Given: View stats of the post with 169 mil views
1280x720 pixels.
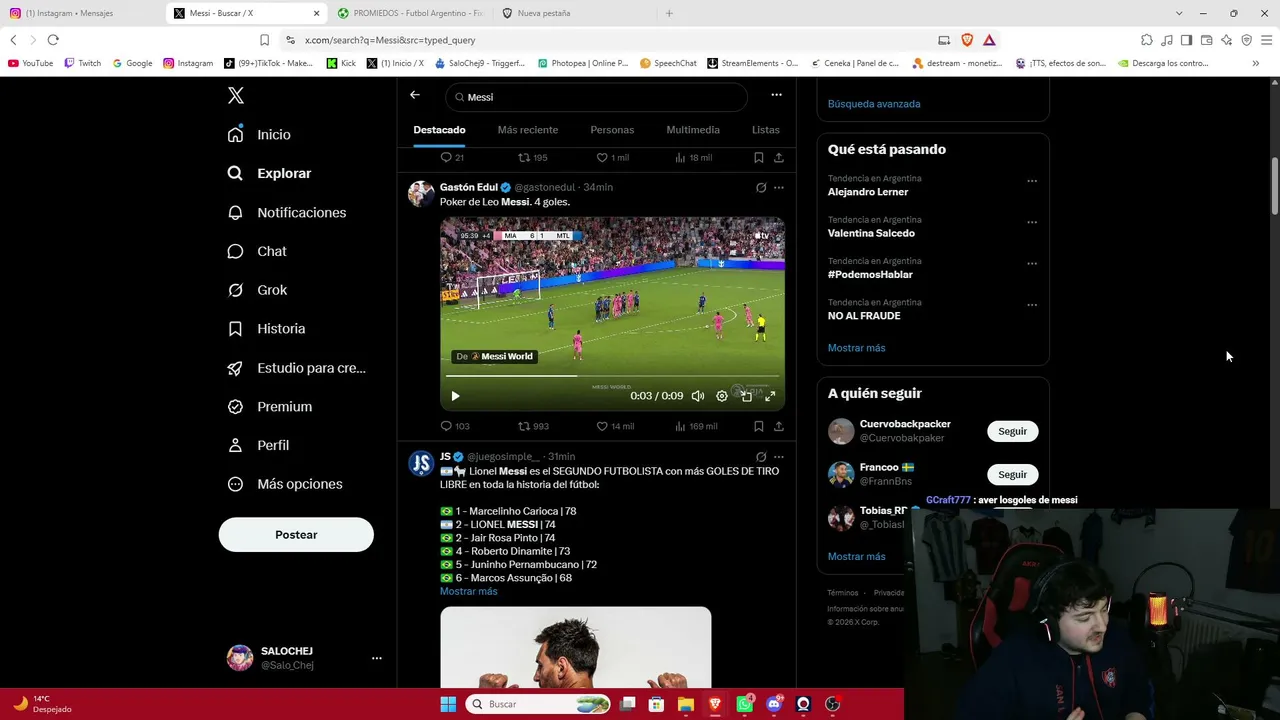Looking at the screenshot, I should [x=696, y=426].
